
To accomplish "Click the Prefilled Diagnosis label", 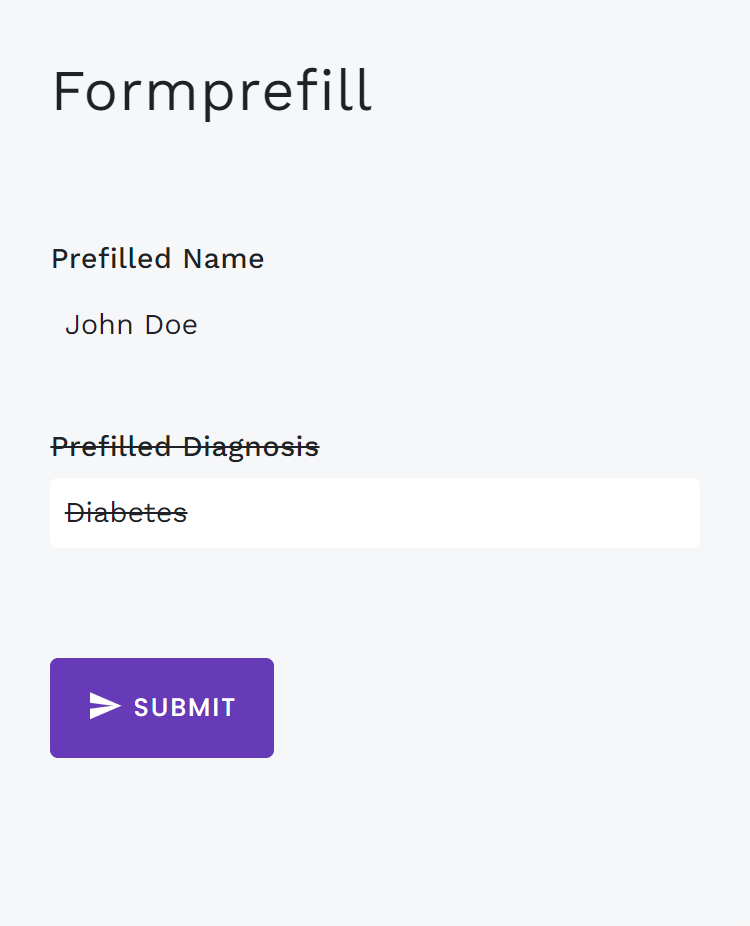I will (x=185, y=447).
